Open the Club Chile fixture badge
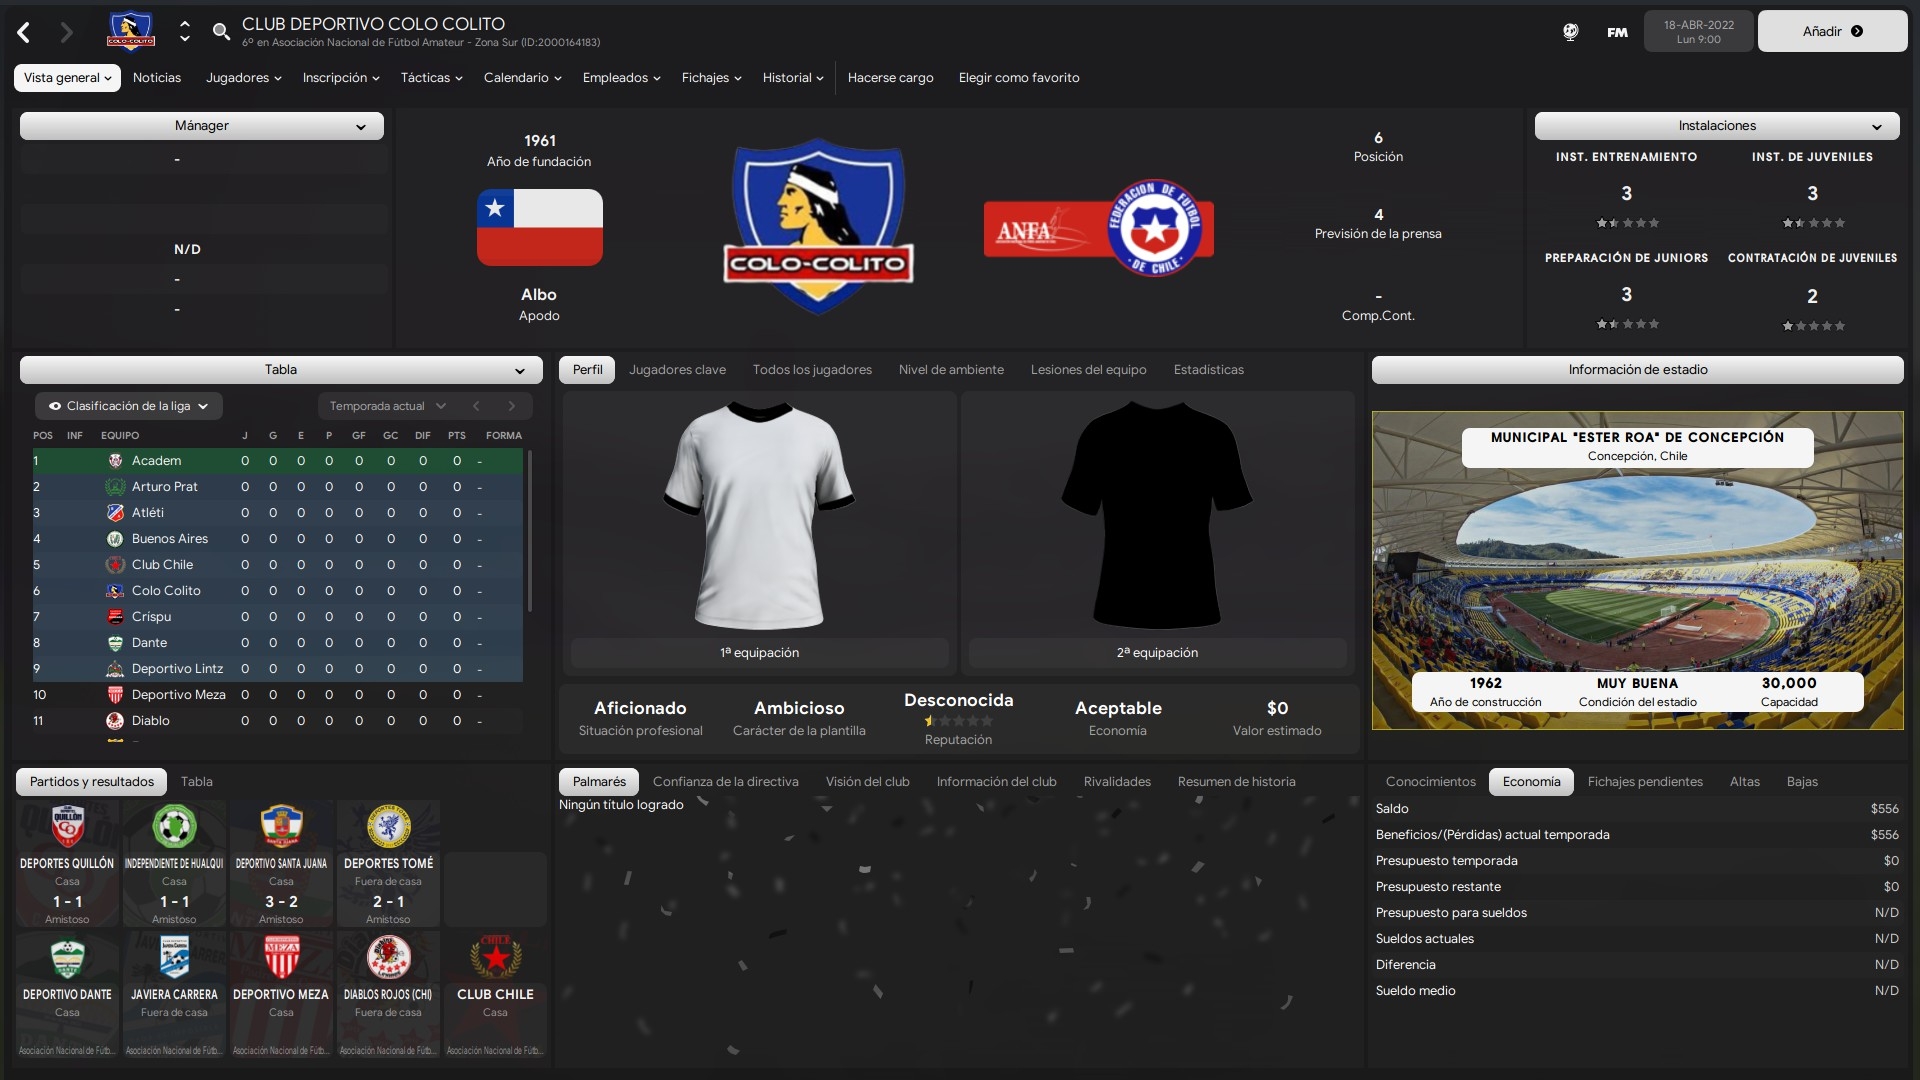 pyautogui.click(x=495, y=958)
